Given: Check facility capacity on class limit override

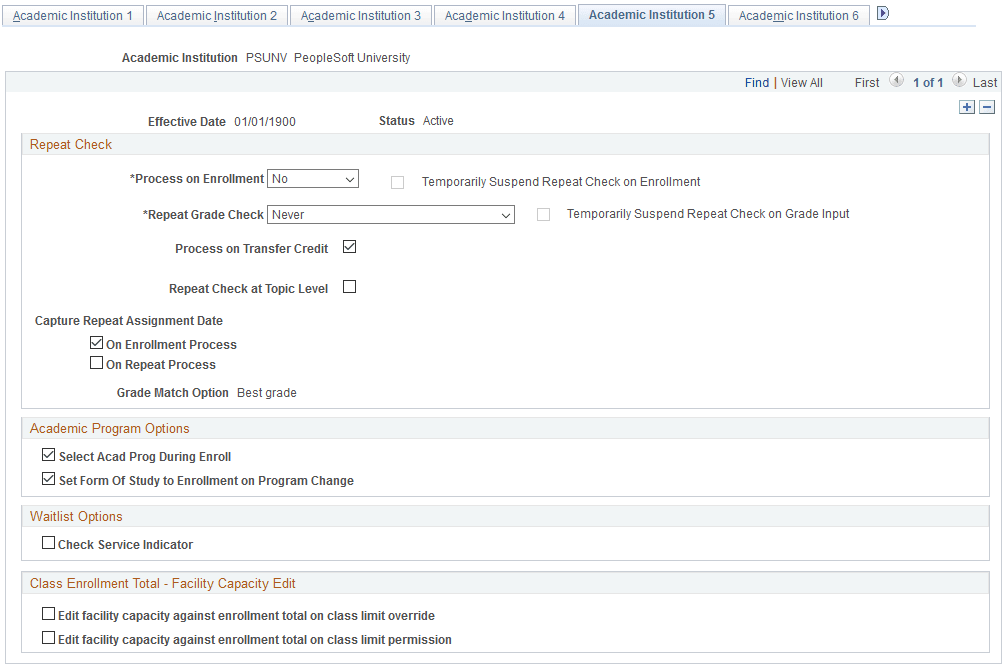Looking at the screenshot, I should tap(48, 614).
